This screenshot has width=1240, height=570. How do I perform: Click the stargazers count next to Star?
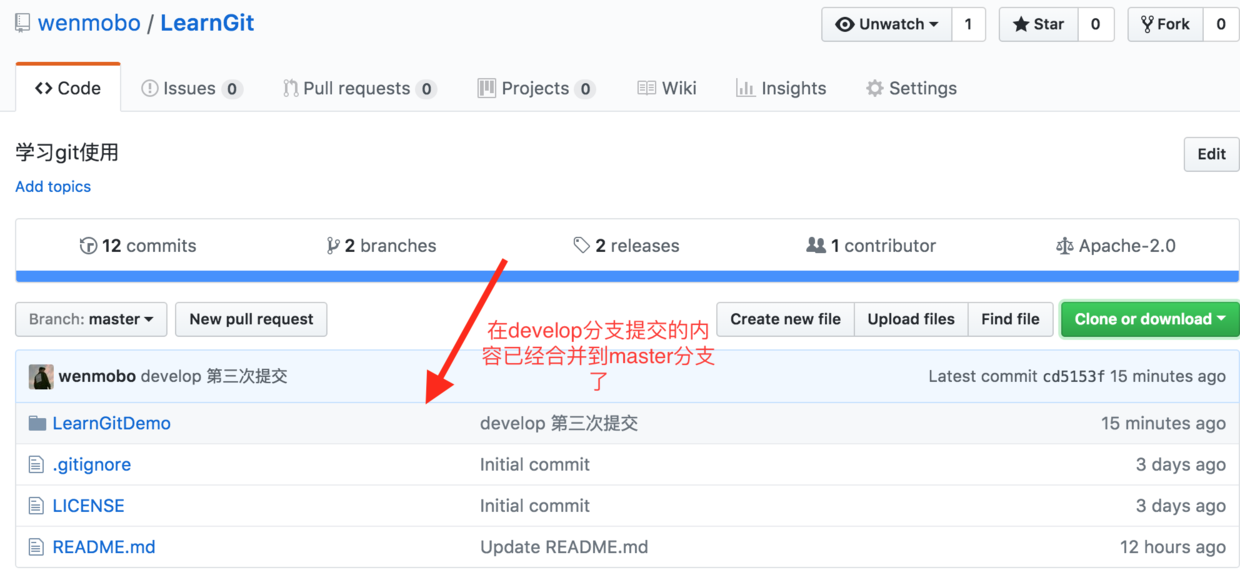[x=1095, y=25]
